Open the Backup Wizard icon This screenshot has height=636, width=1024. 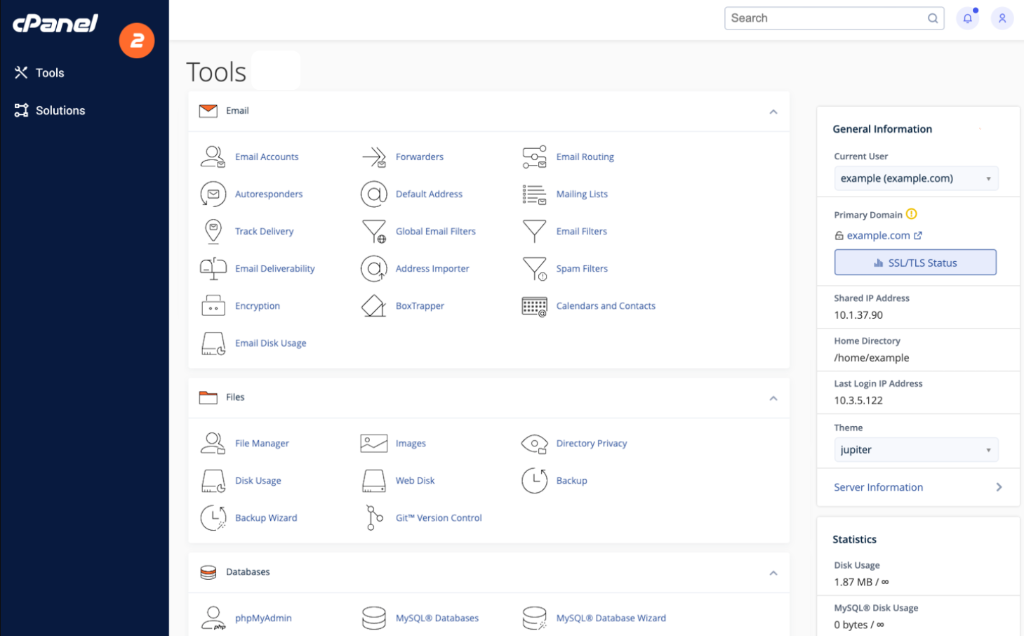(x=213, y=518)
